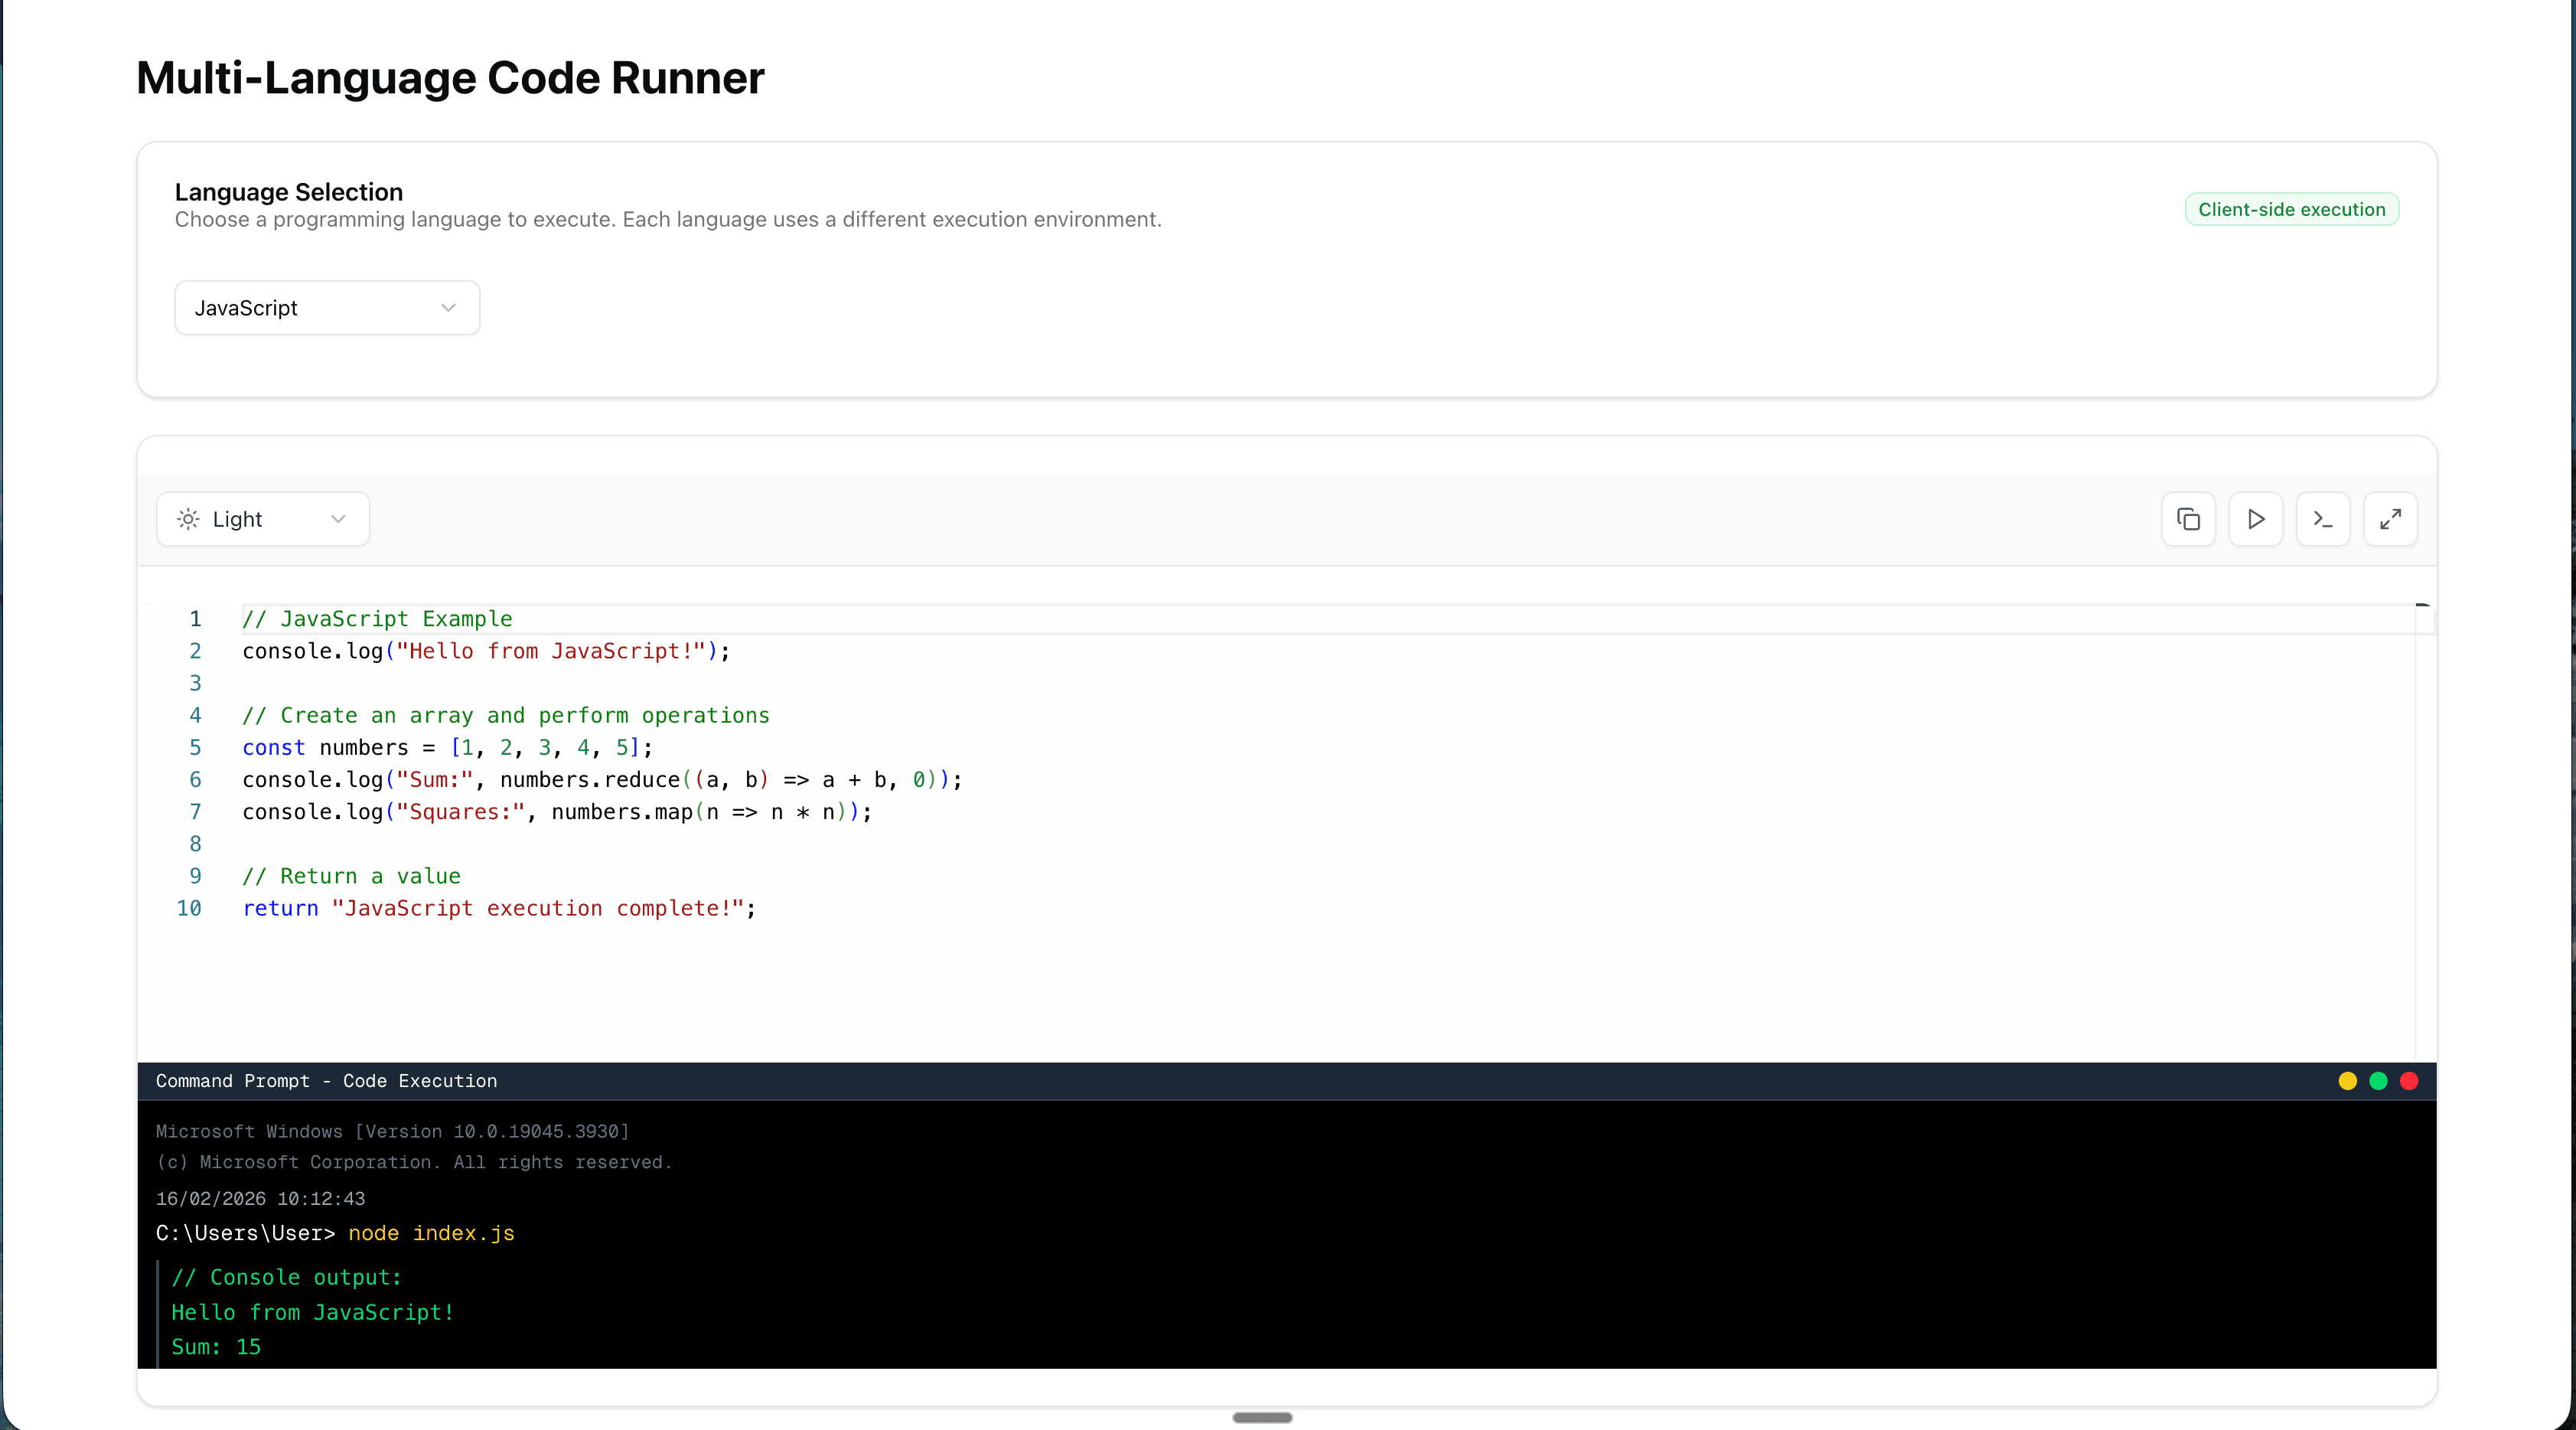Run the code with the play icon
The height and width of the screenshot is (1430, 2576).
2256,519
